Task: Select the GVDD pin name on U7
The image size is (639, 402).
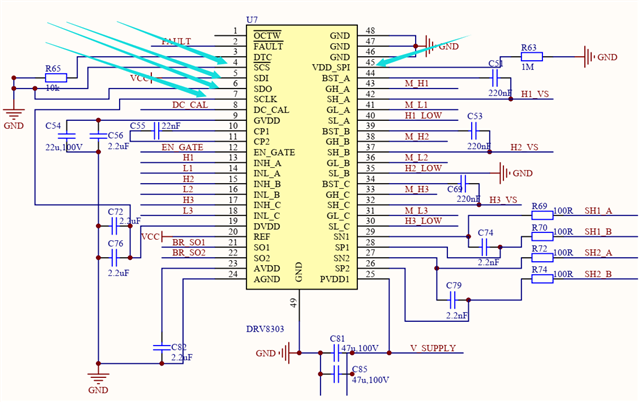Action: coord(267,120)
